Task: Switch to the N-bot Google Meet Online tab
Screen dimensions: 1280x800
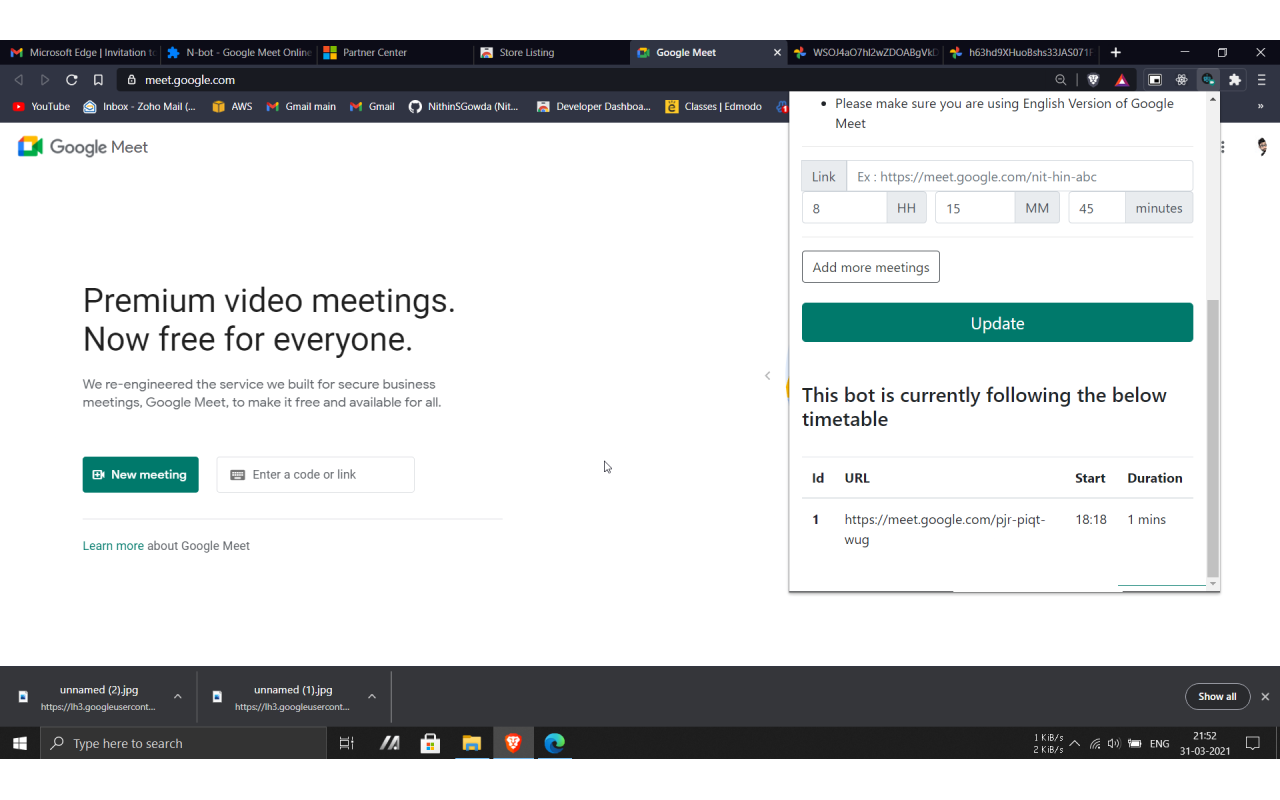Action: click(x=239, y=52)
